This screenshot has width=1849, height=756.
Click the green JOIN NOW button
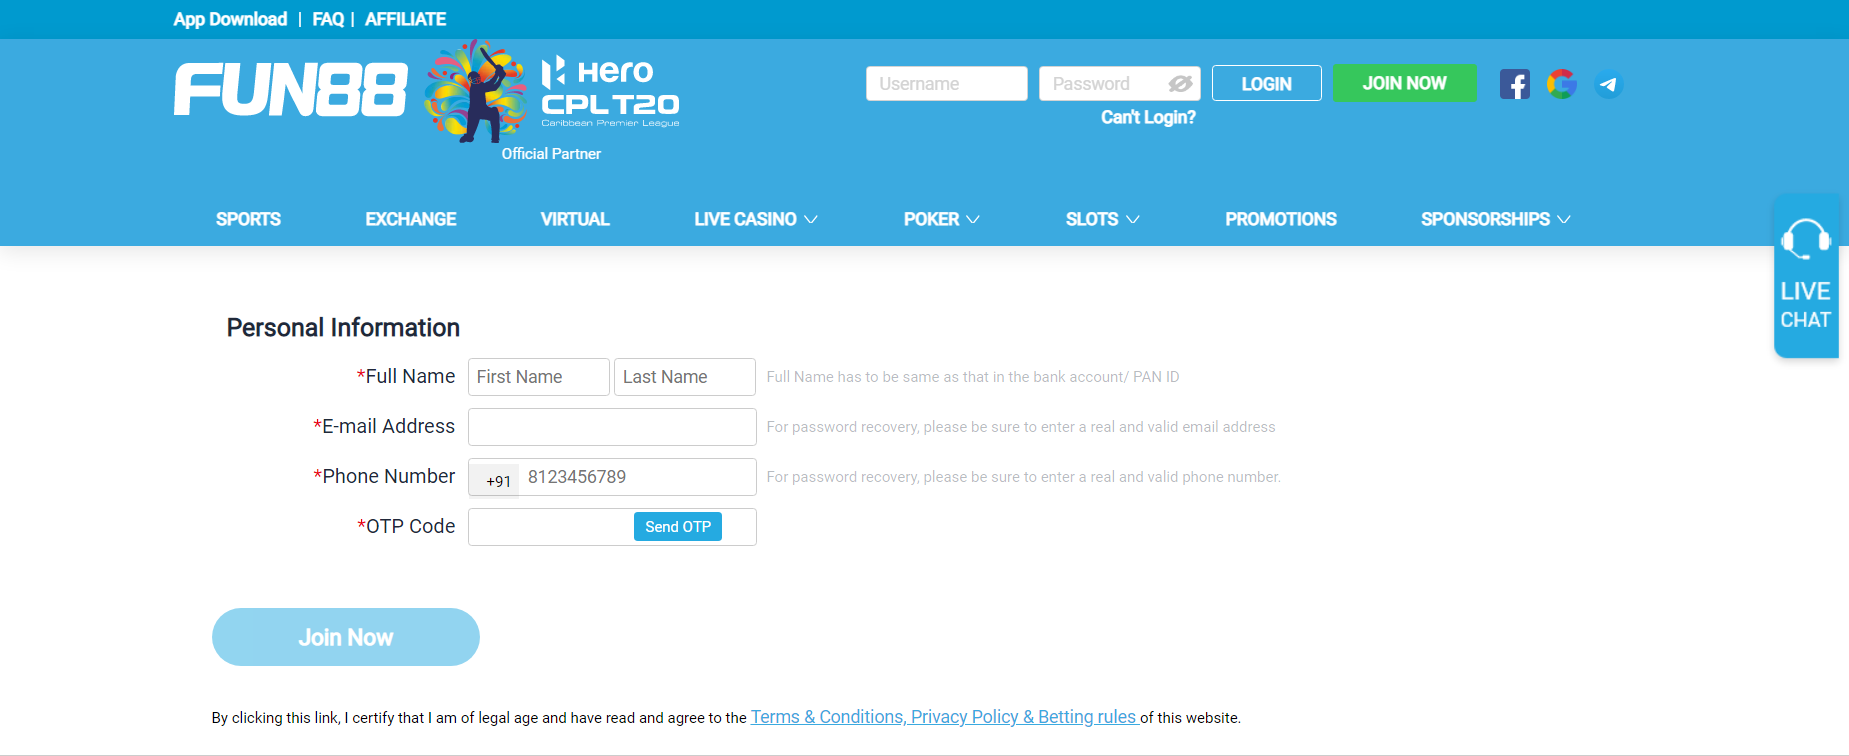point(1404,83)
